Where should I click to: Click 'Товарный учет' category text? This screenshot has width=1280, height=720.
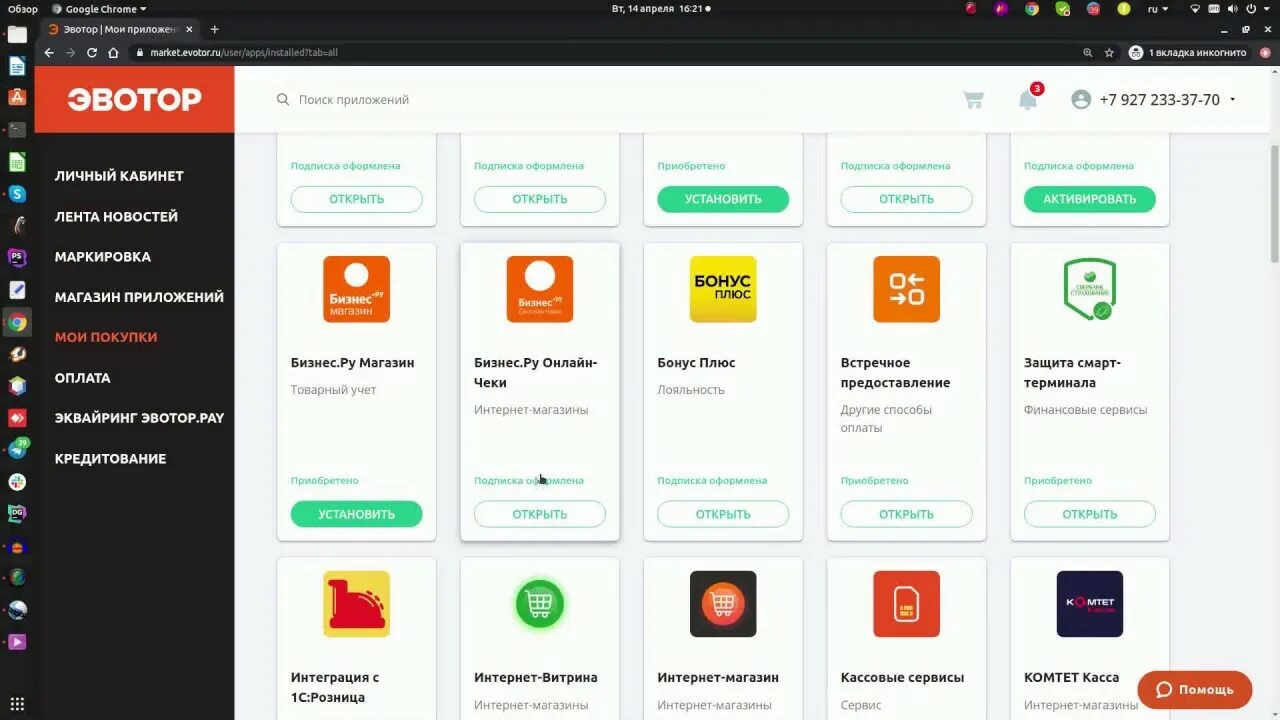click(334, 390)
